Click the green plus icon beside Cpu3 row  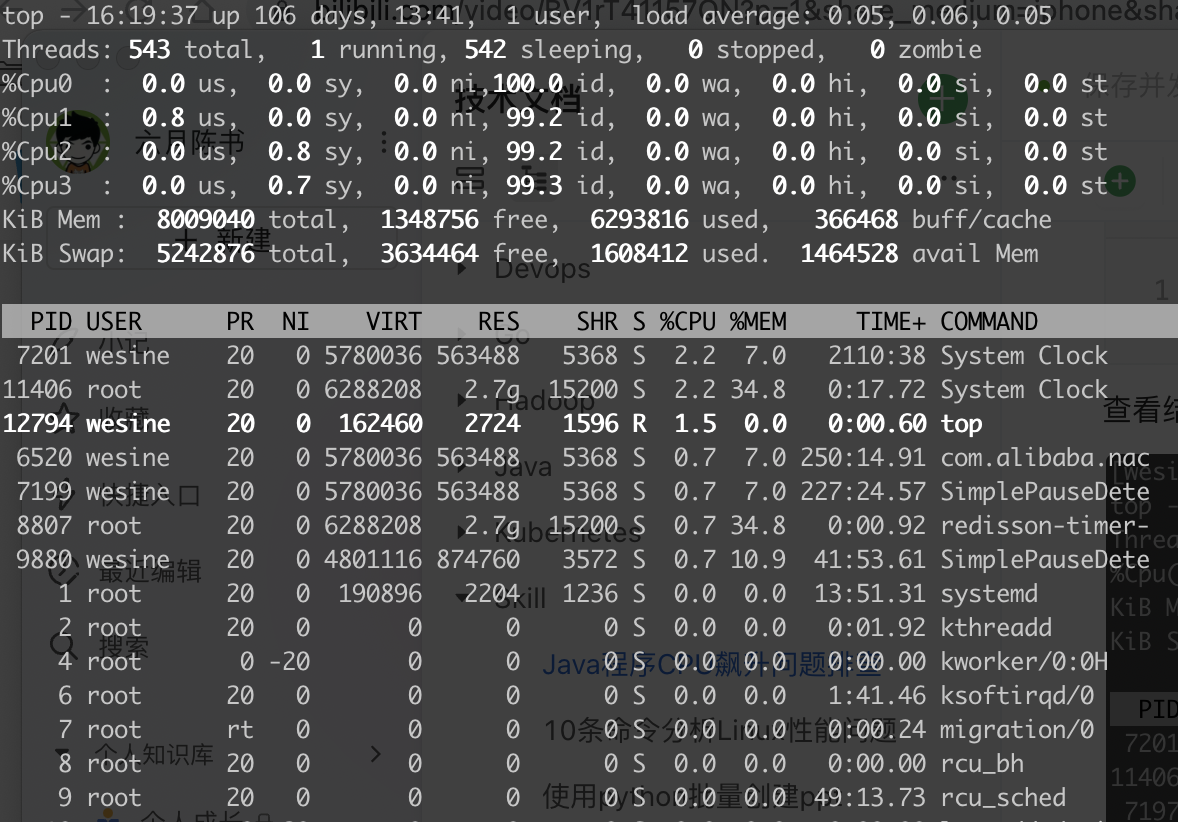pos(1119,181)
